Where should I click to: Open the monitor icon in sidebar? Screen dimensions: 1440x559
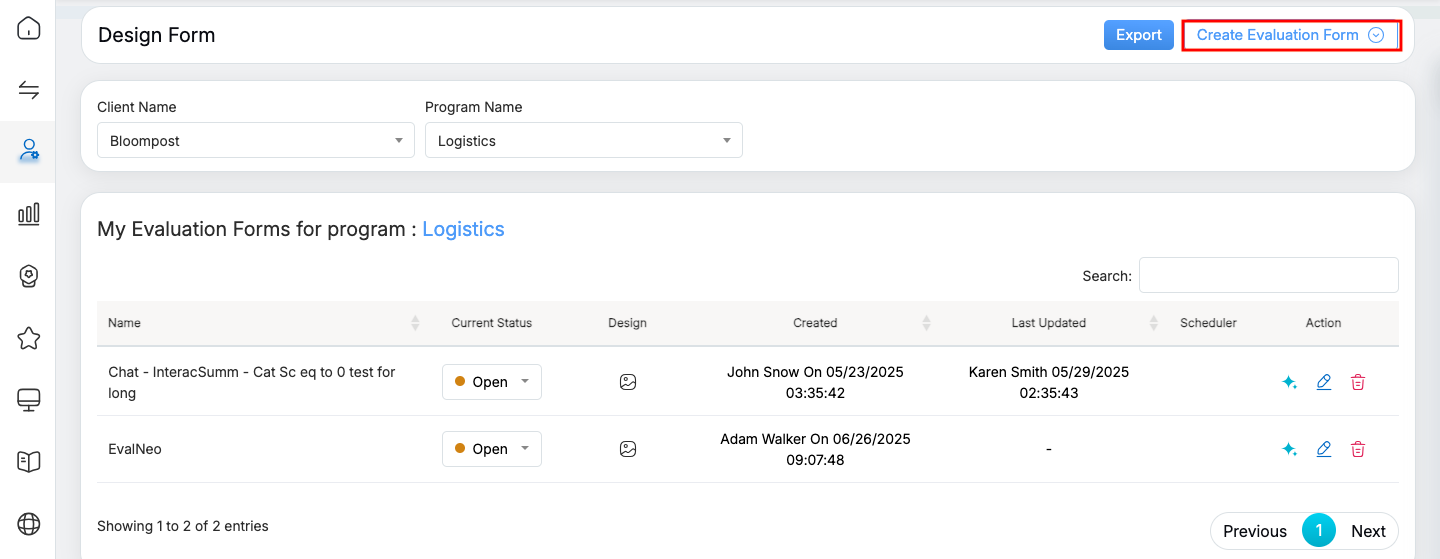(29, 400)
